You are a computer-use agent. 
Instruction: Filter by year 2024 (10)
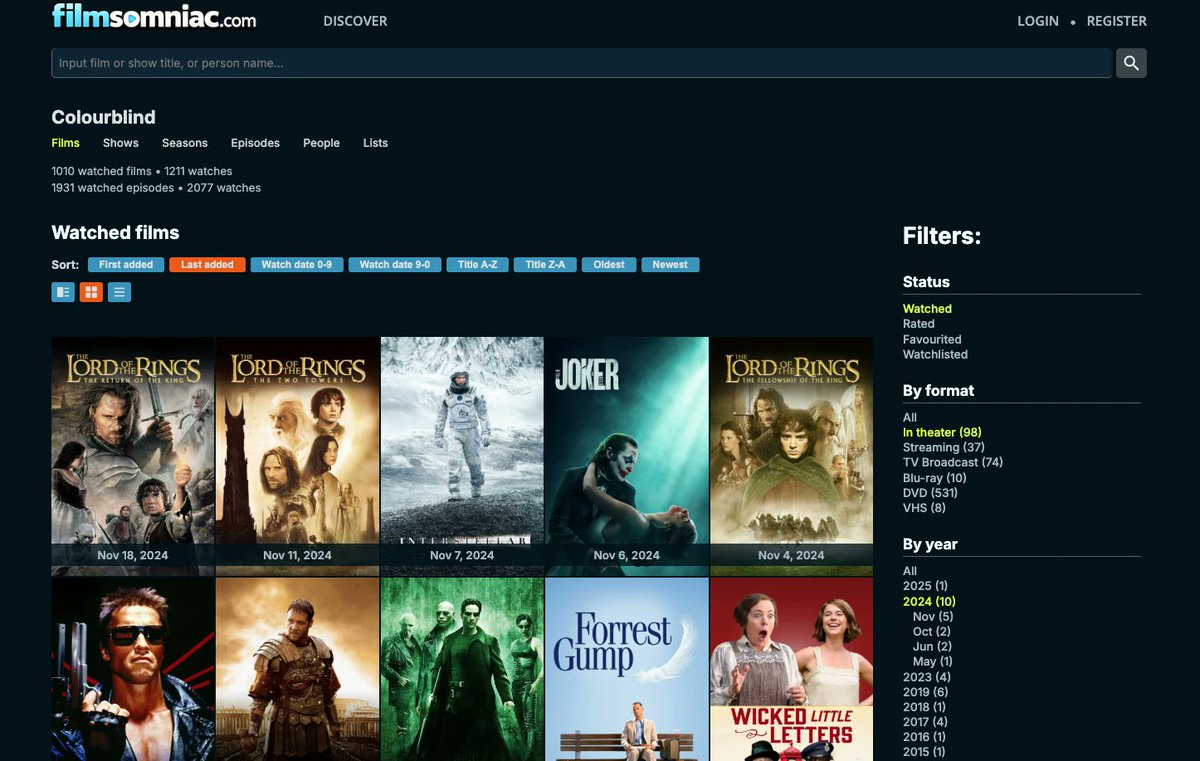click(x=929, y=602)
